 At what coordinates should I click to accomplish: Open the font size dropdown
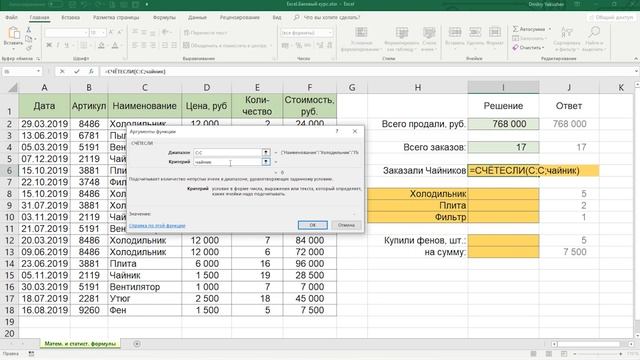(x=103, y=32)
